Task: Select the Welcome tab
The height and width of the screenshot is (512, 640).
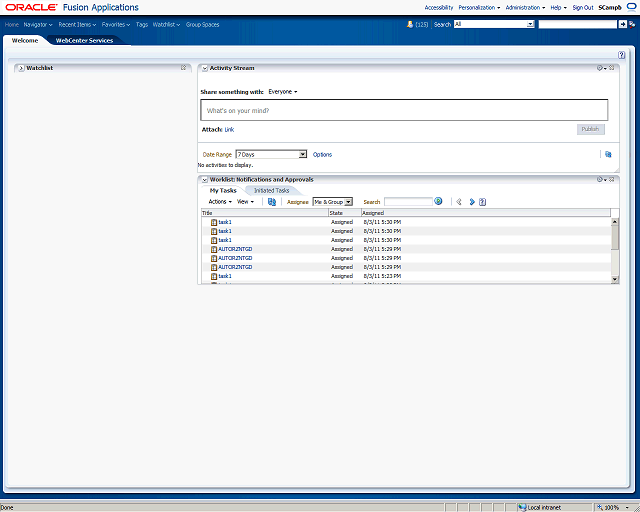Action: [x=25, y=40]
